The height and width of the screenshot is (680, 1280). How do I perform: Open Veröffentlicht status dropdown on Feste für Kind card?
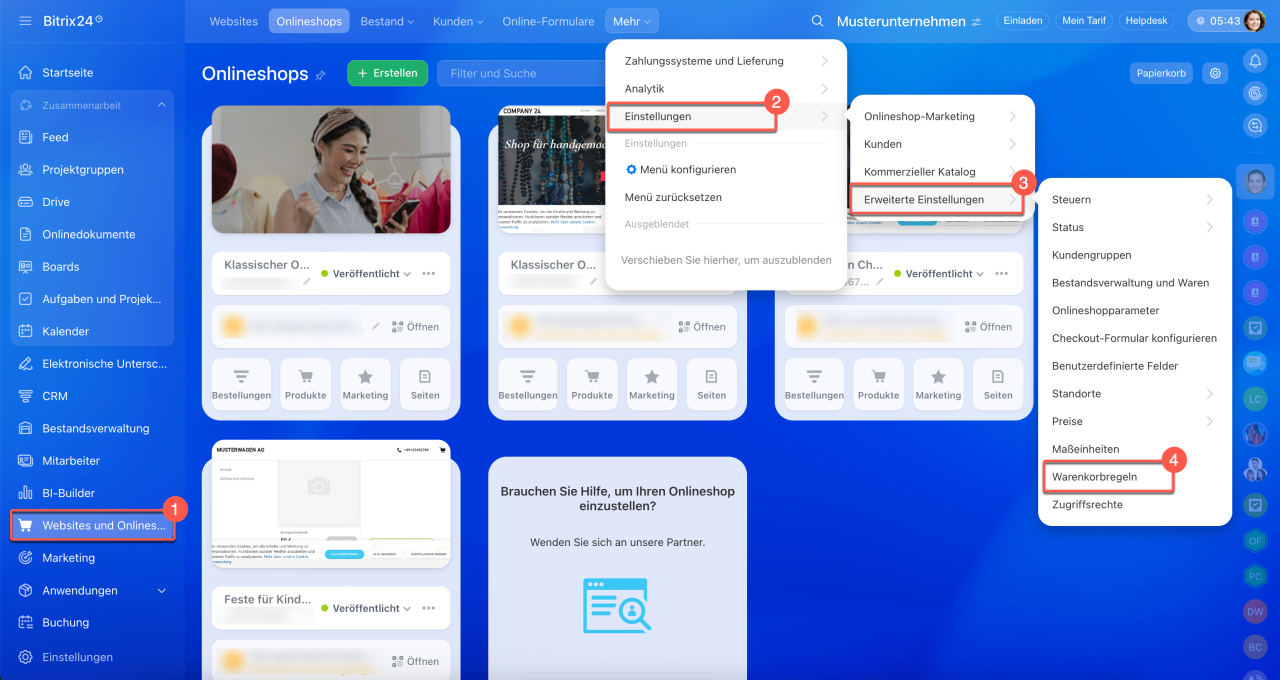pyautogui.click(x=366, y=608)
